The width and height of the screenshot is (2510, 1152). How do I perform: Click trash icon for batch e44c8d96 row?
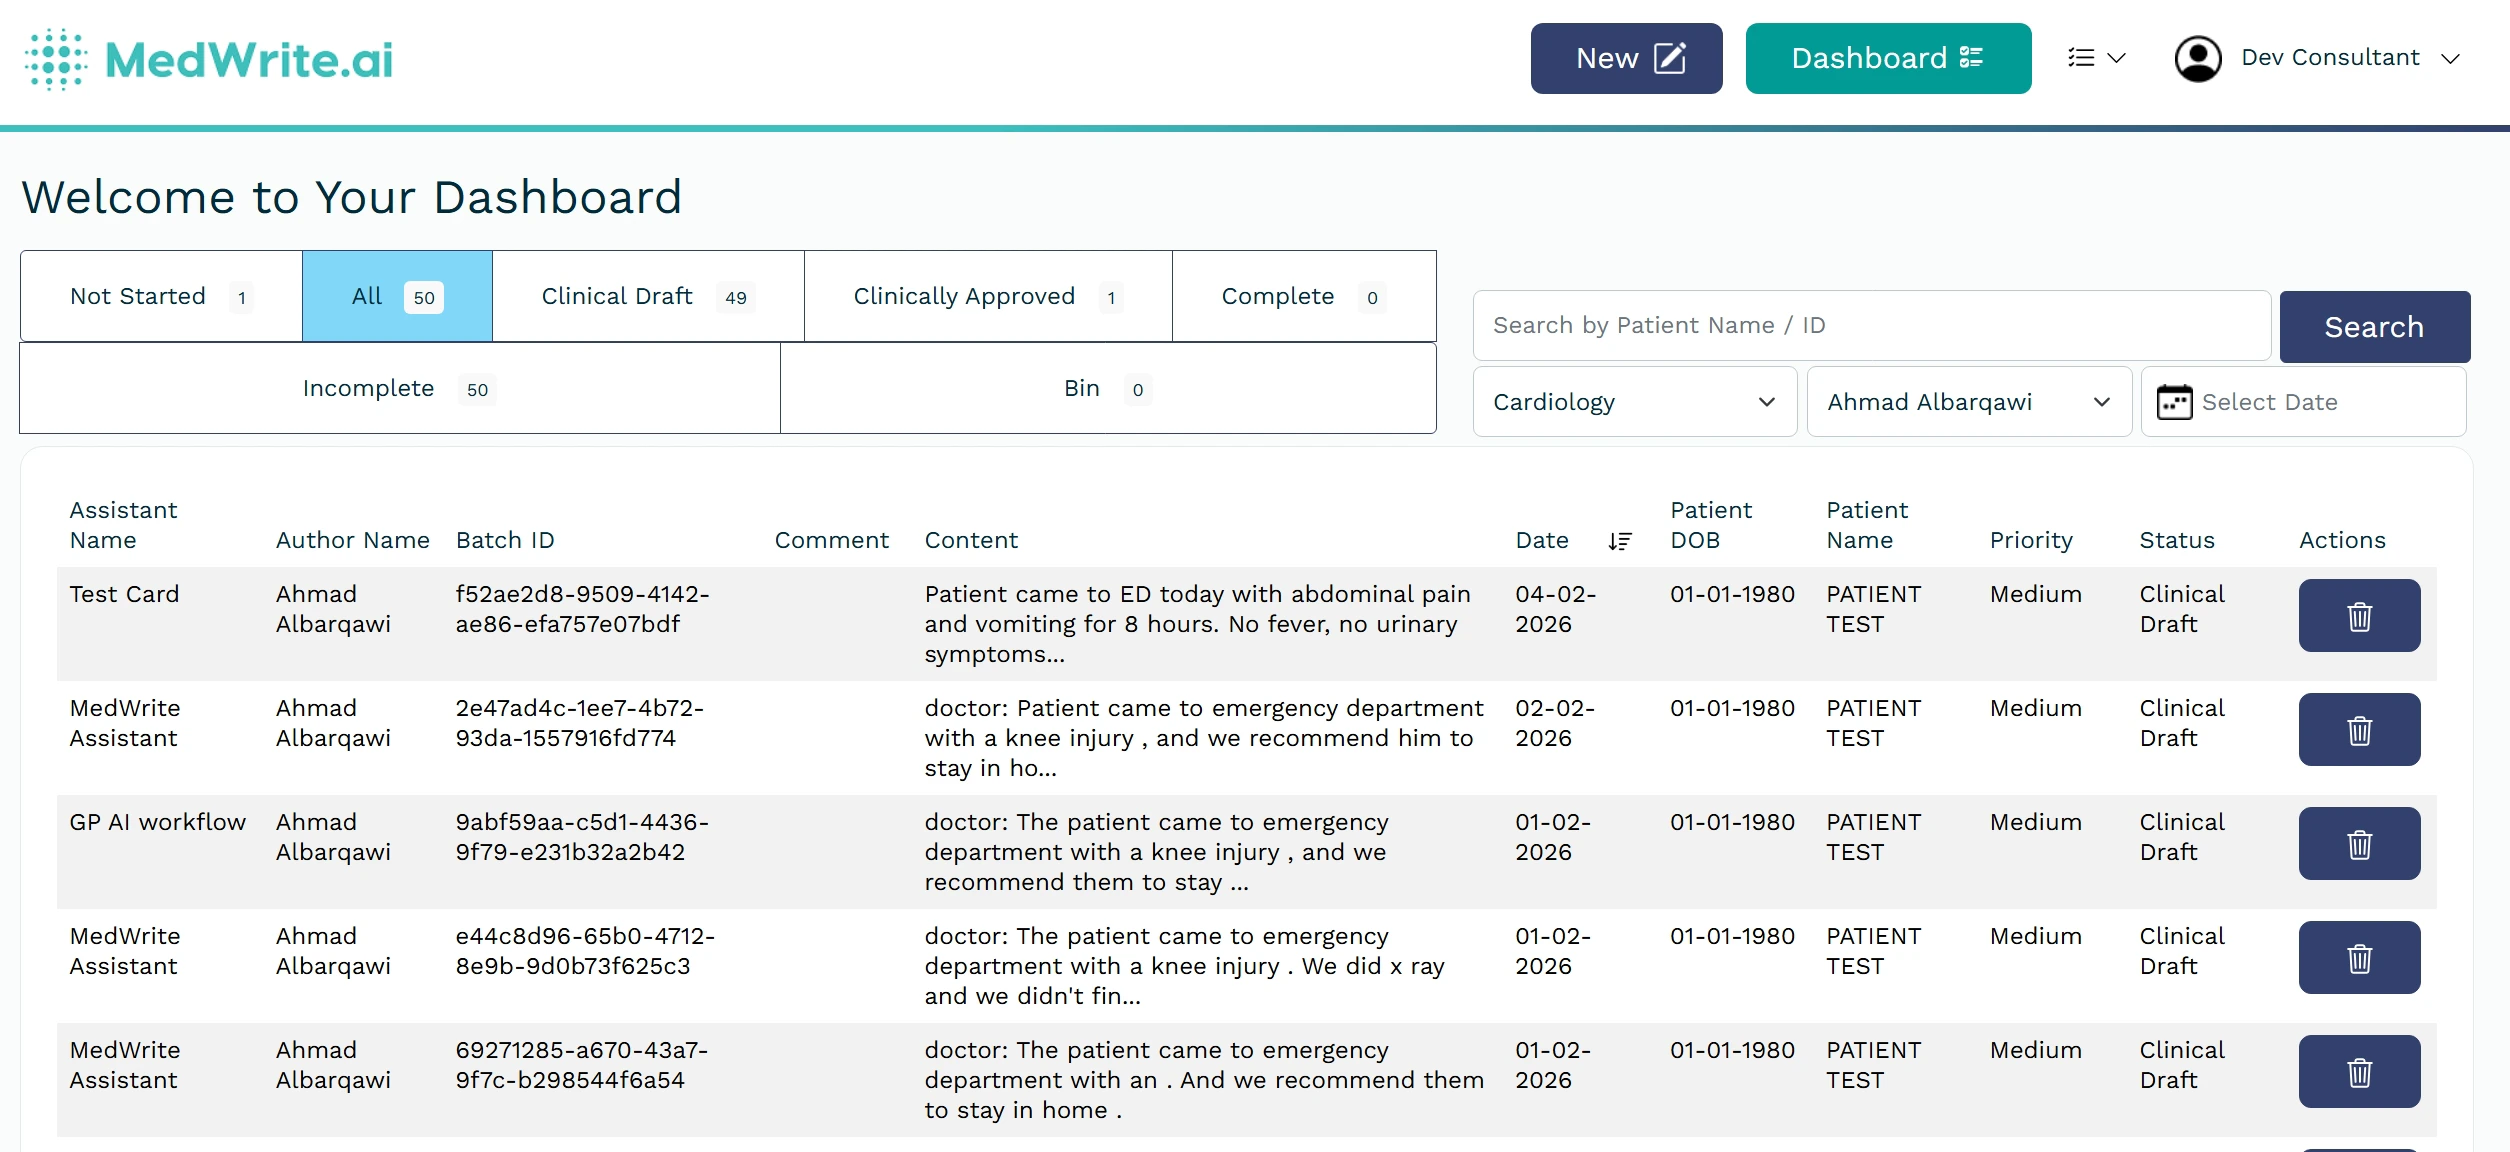click(2359, 958)
